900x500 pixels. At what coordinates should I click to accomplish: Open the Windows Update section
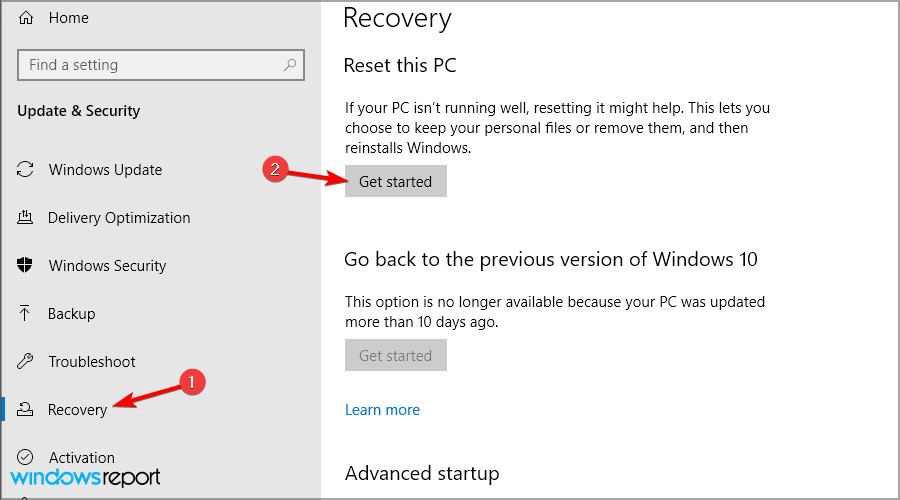point(105,170)
